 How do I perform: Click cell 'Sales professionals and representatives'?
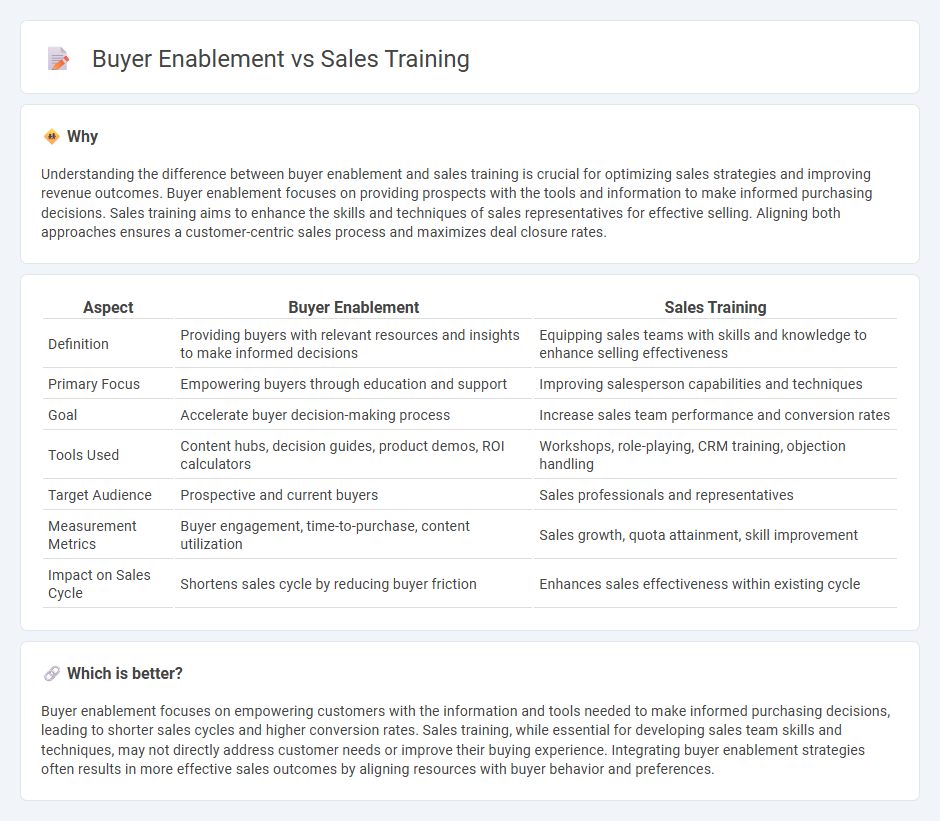715,495
